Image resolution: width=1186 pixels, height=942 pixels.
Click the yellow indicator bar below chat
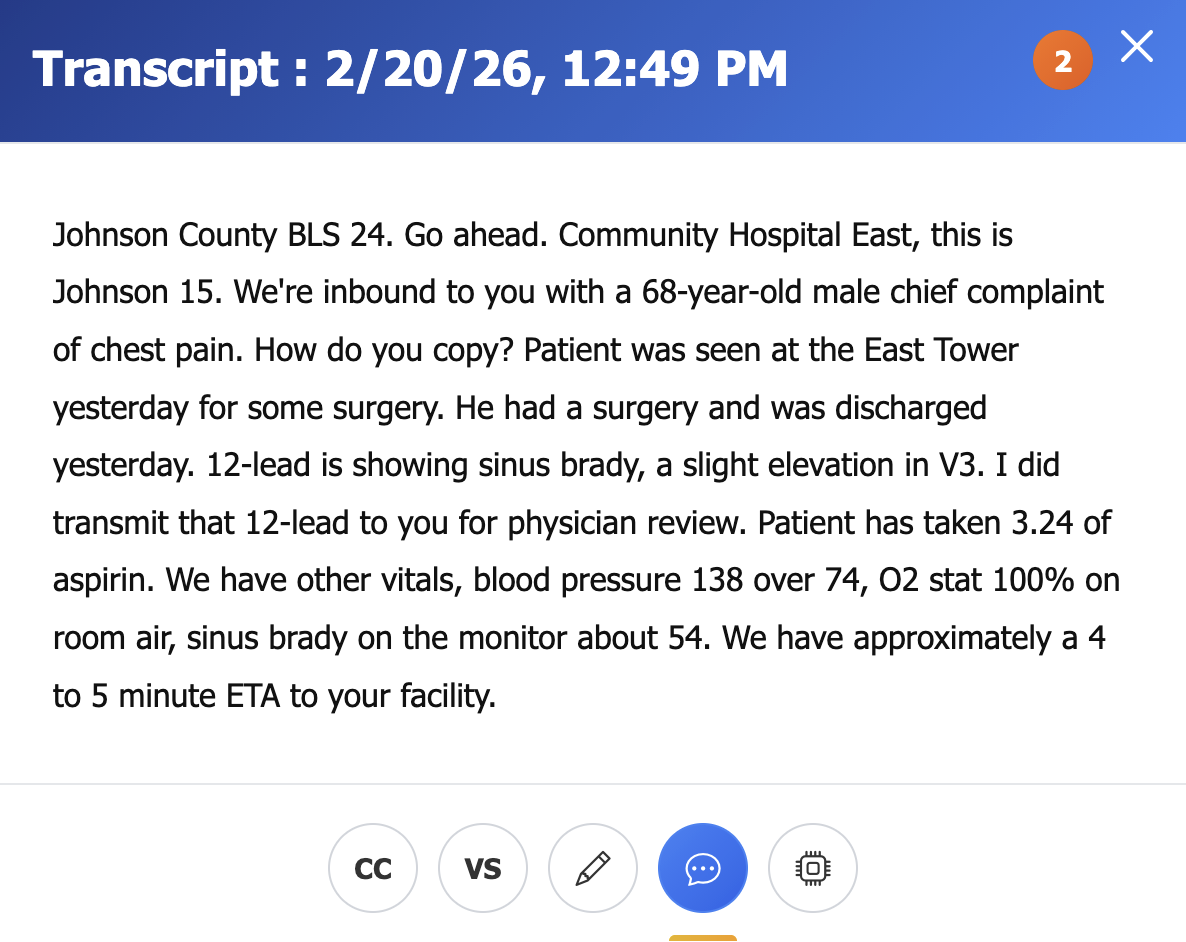point(702,938)
